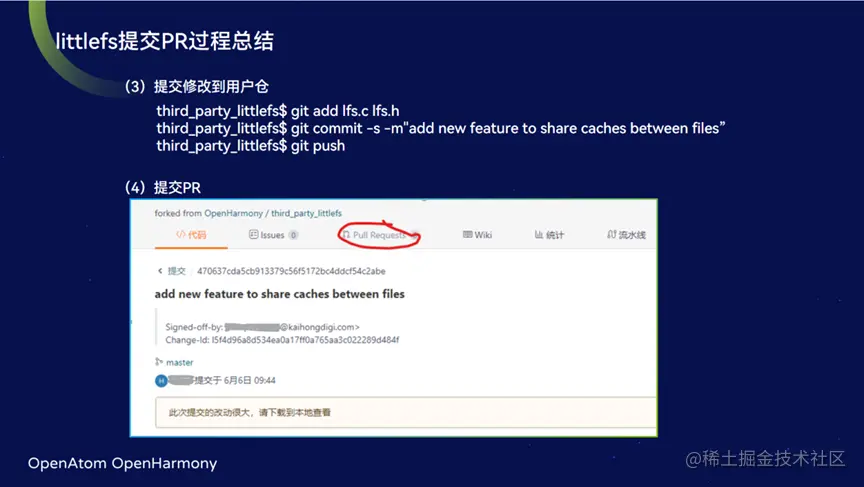Switch to the Issues tab
The image size is (864, 487).
click(x=273, y=235)
